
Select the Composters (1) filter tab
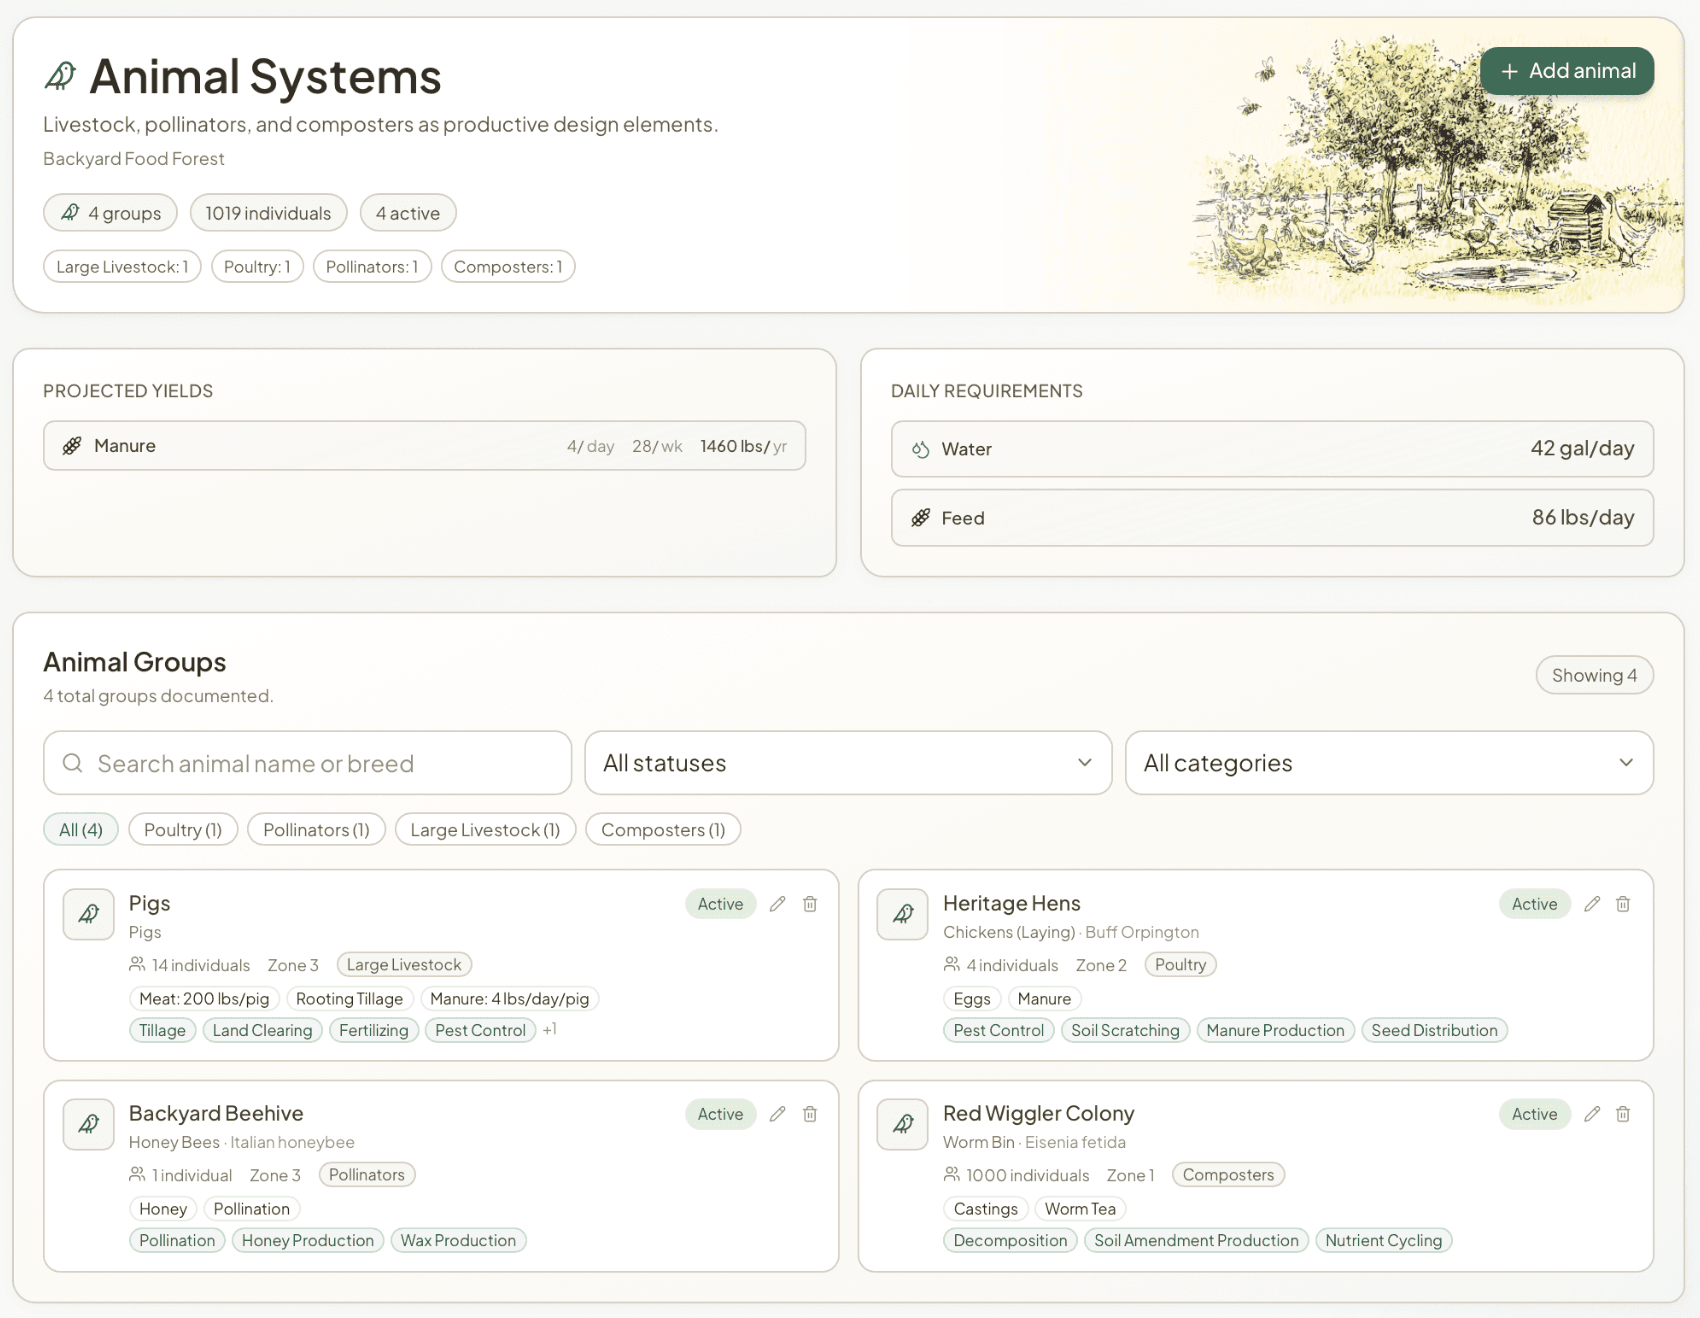pyautogui.click(x=663, y=829)
